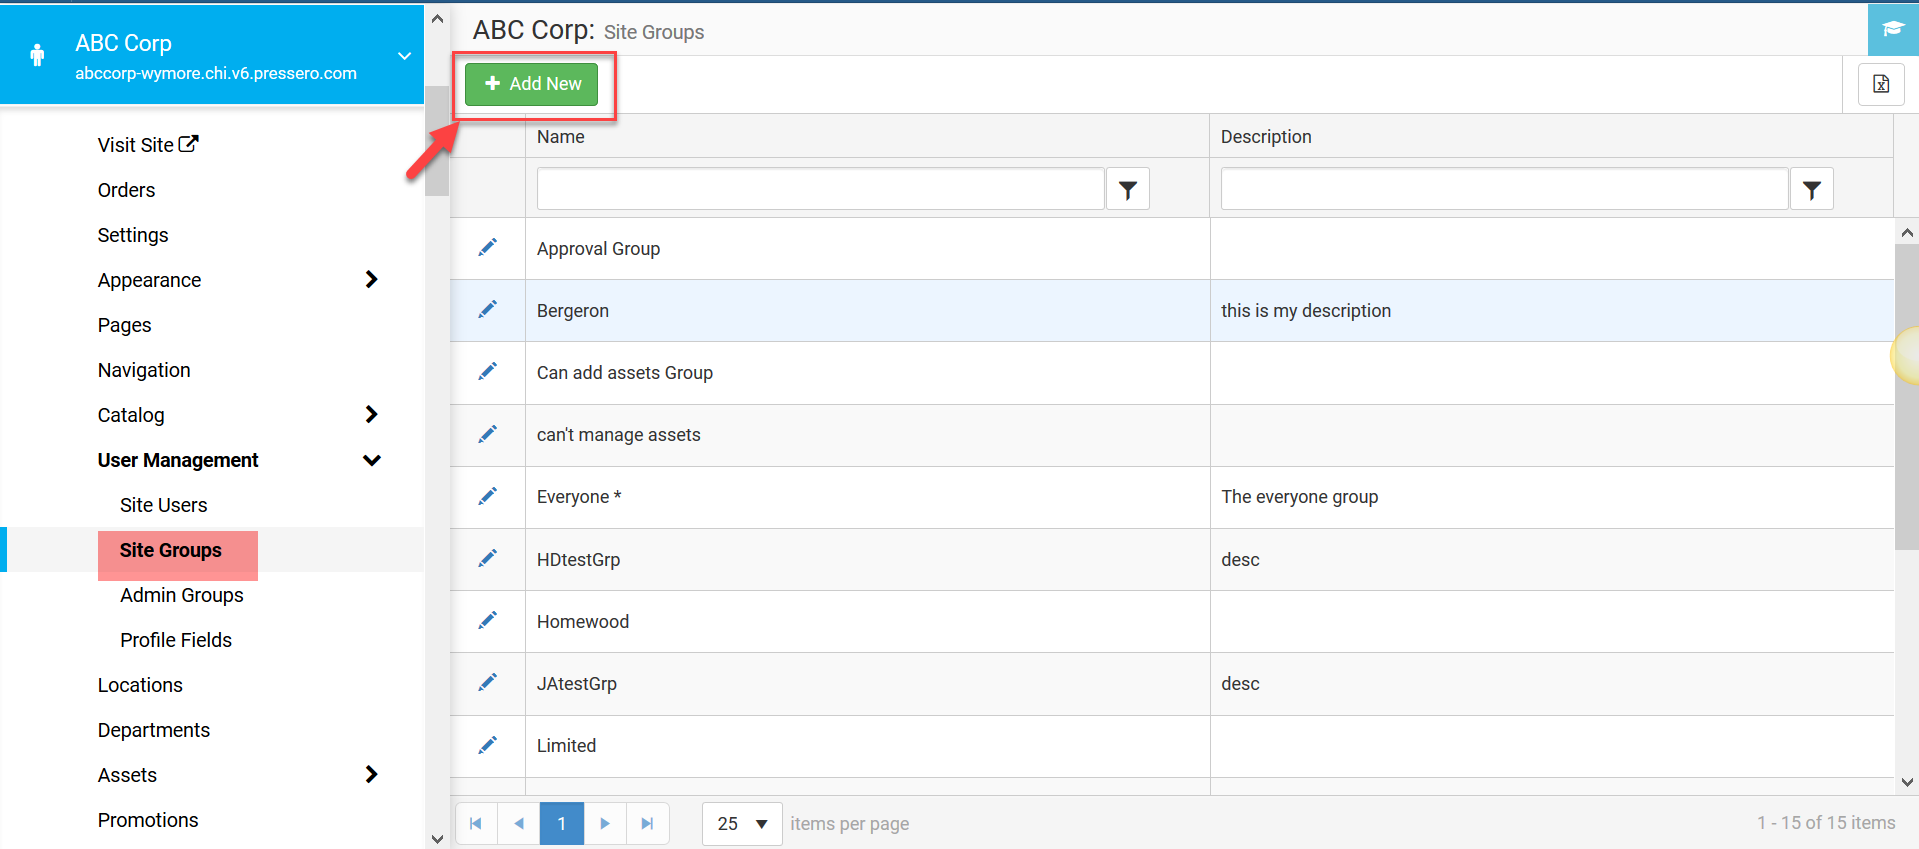Click the ABC Corp person icon
This screenshot has height=849, width=1919.
click(x=37, y=55)
